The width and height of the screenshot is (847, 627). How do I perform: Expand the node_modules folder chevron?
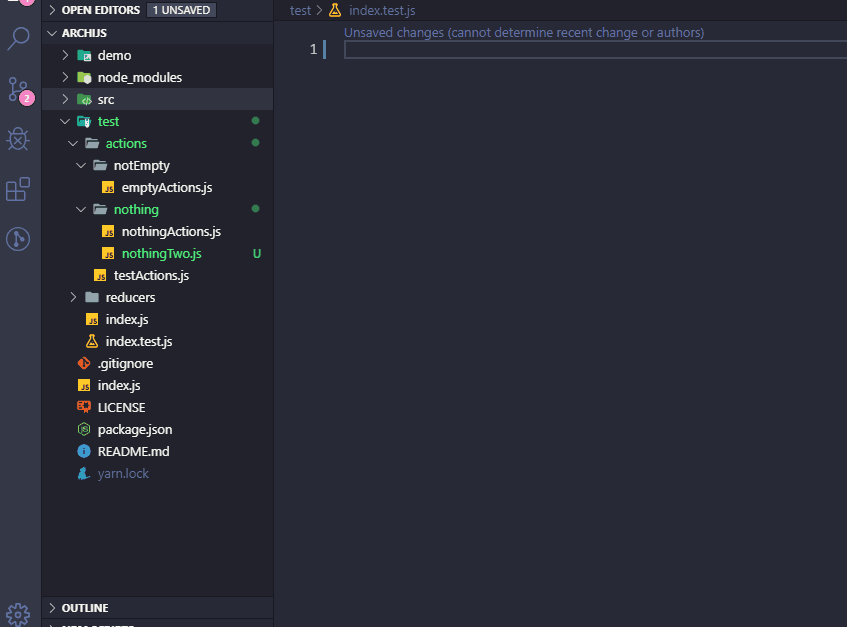pyautogui.click(x=65, y=77)
